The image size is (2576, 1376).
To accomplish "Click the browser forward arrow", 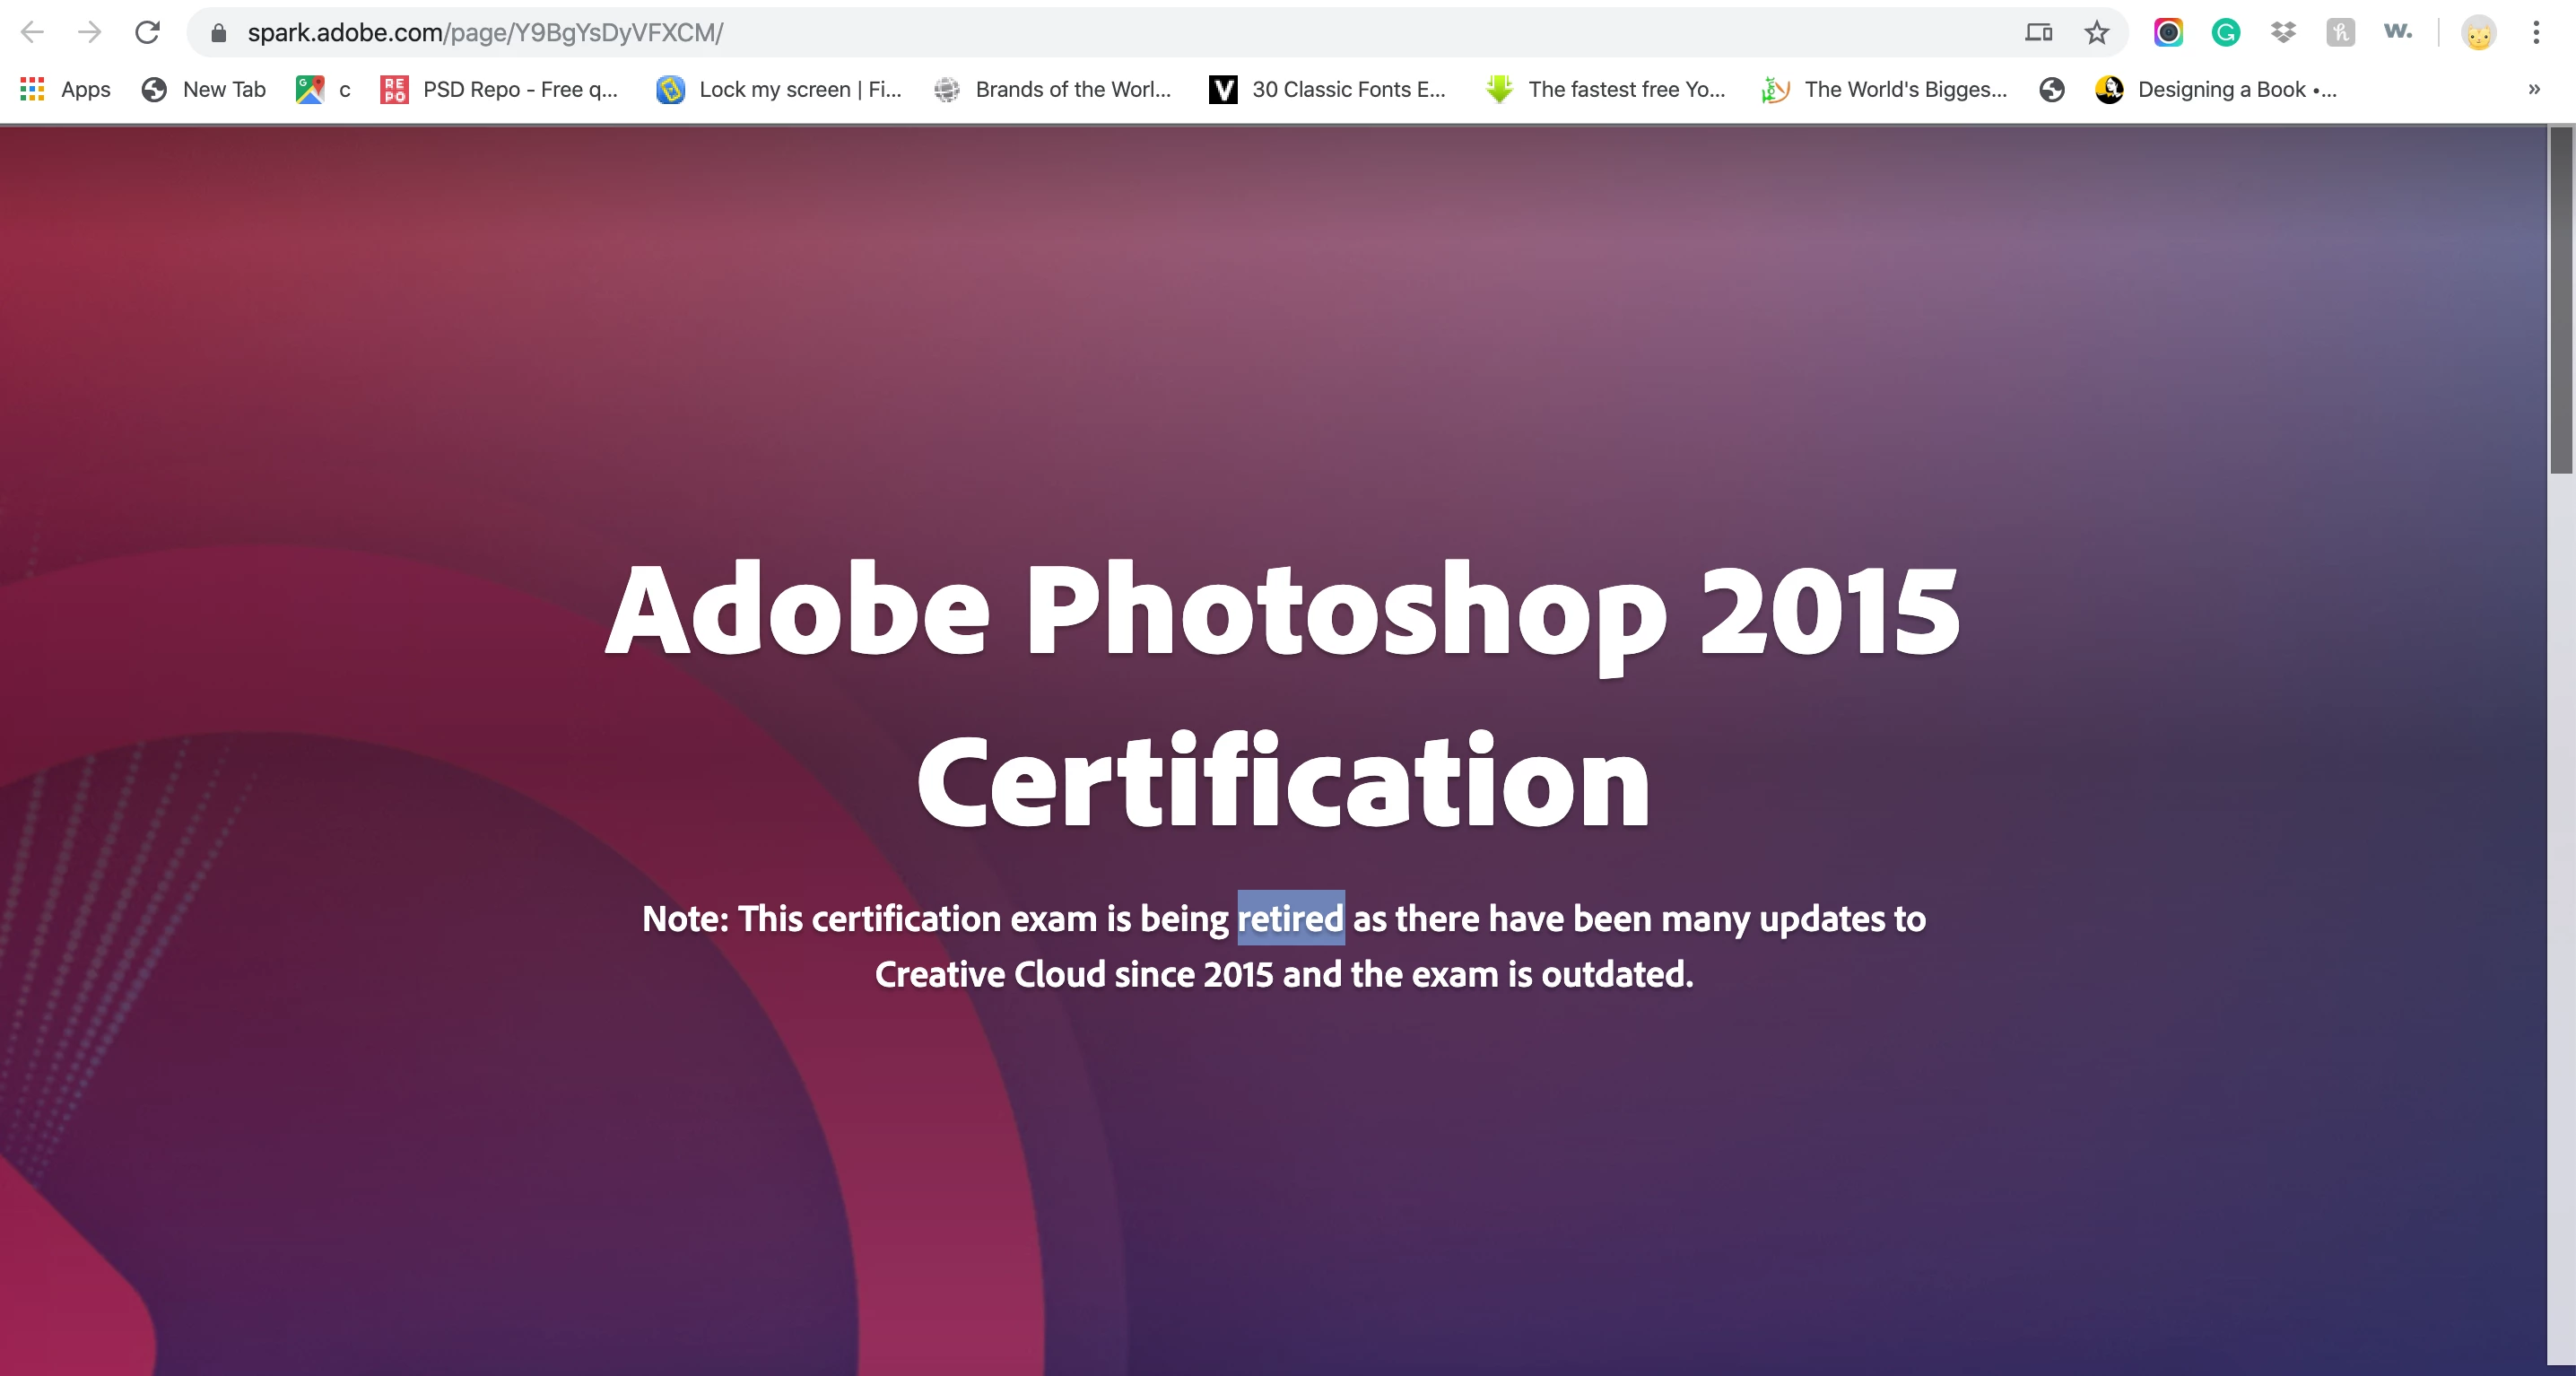I will pos(90,32).
